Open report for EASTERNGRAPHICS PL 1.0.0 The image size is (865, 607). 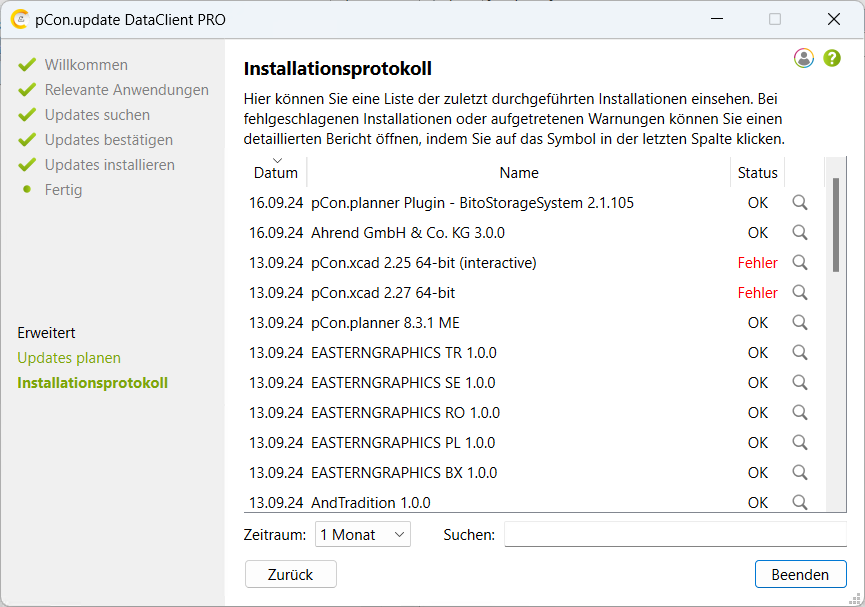(x=800, y=443)
